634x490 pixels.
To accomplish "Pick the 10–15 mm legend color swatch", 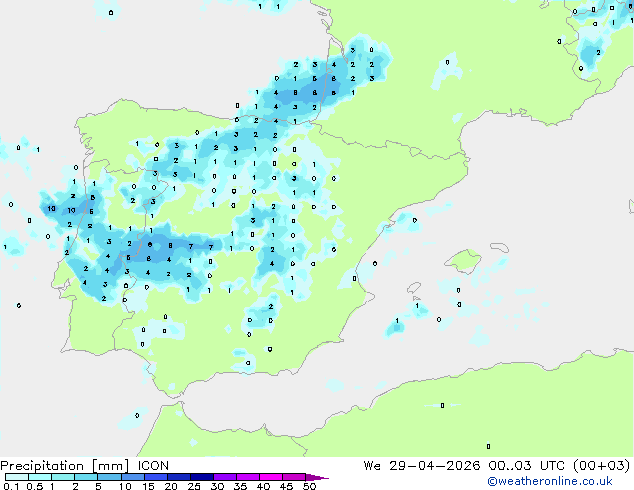I will point(133,477).
